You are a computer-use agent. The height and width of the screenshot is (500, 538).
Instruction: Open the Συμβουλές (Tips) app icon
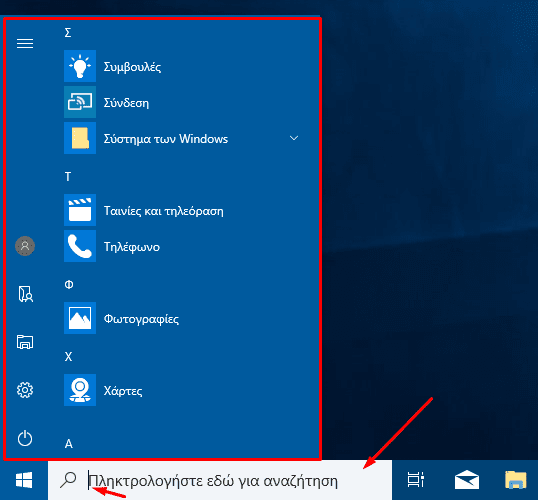pyautogui.click(x=80, y=66)
